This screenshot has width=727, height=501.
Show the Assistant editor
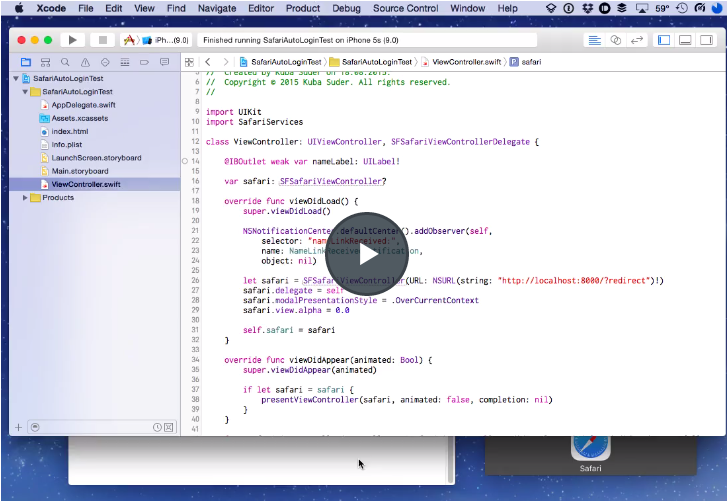tap(616, 40)
